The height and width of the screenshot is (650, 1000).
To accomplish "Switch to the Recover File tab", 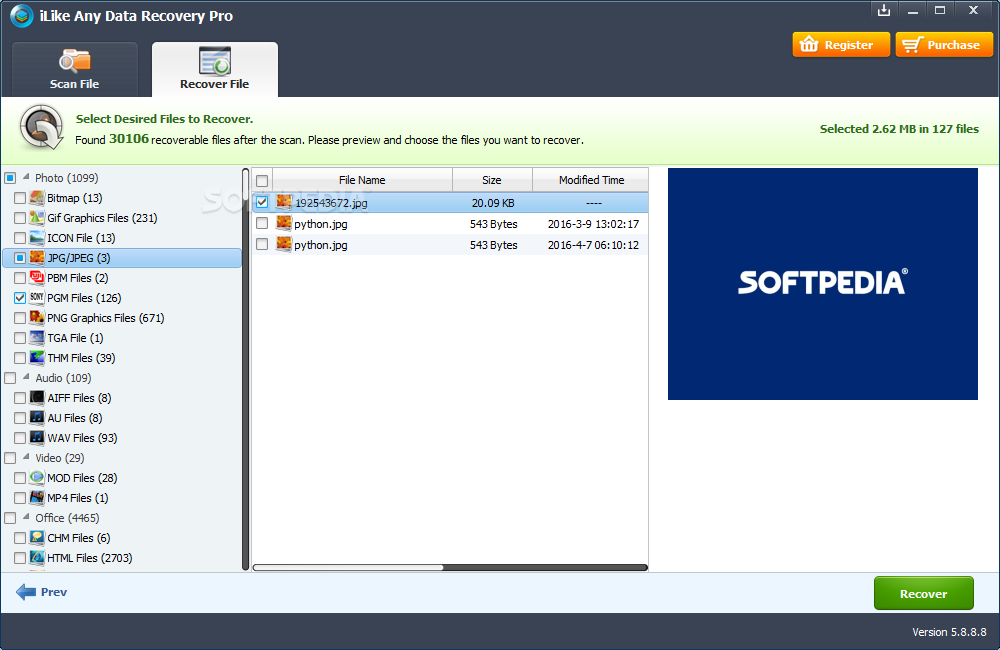I will tap(215, 70).
